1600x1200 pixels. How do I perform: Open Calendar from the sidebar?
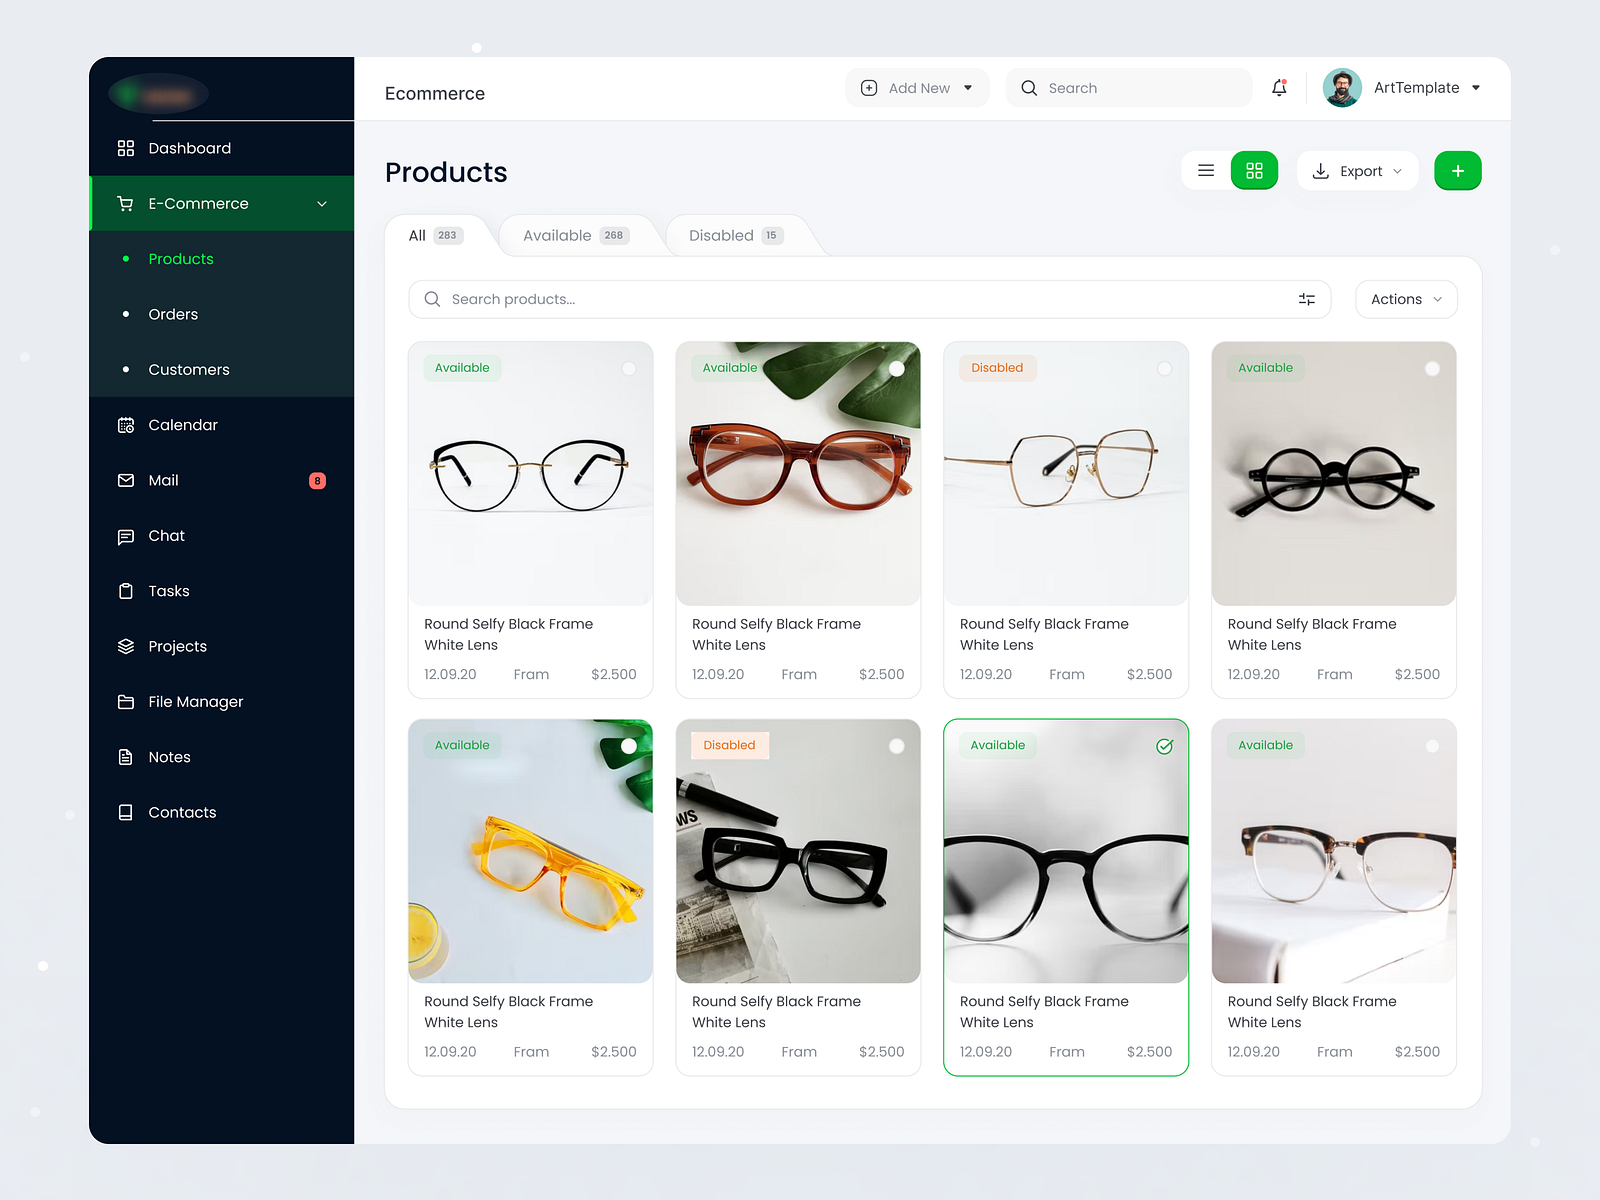pos(182,425)
